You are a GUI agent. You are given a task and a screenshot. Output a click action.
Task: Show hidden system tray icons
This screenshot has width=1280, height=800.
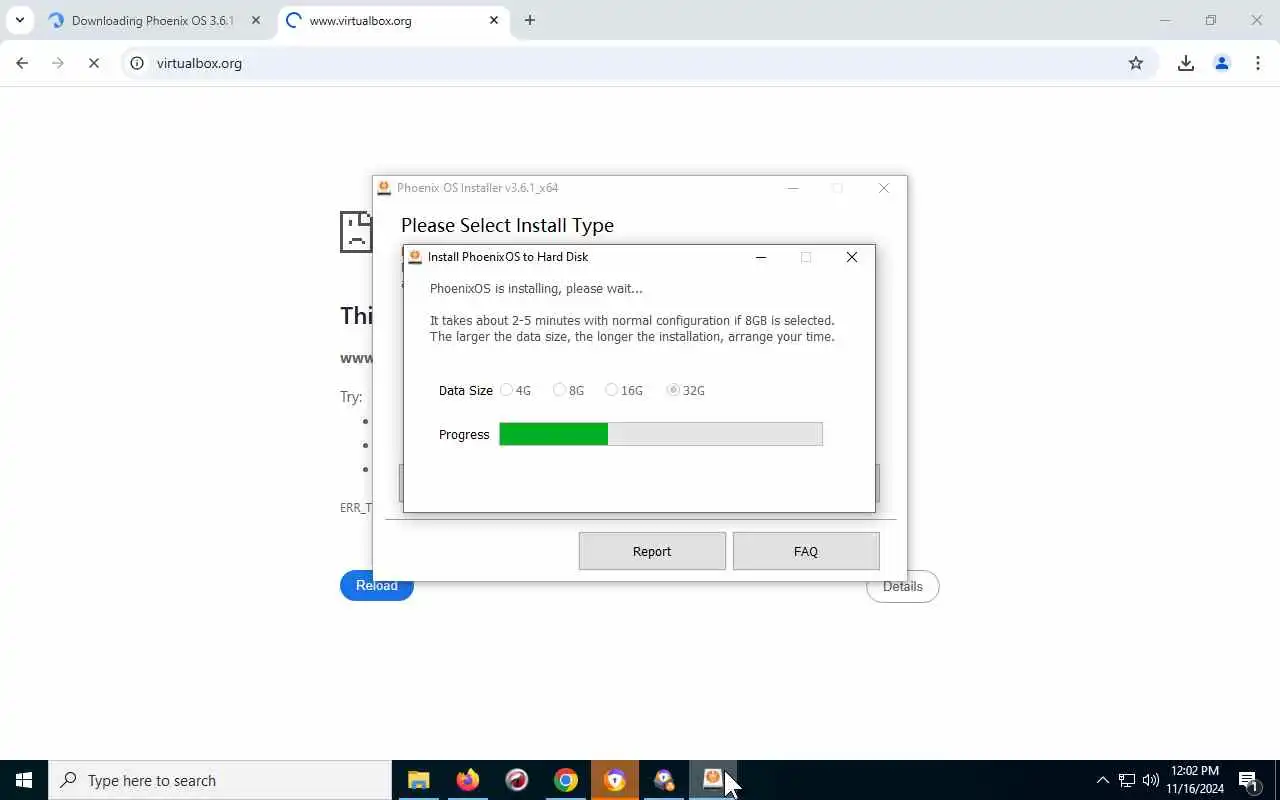[x=1103, y=780]
